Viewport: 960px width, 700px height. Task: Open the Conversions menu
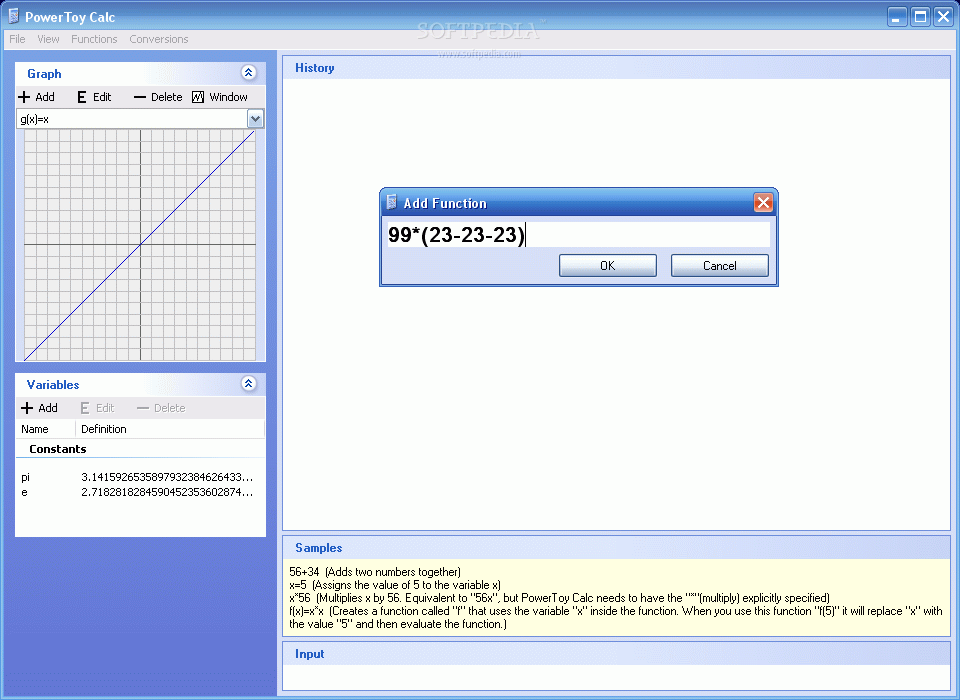click(158, 39)
